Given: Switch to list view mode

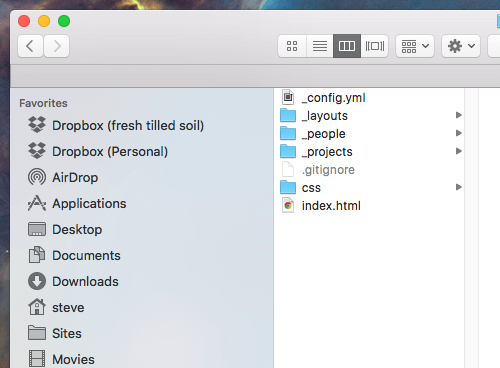Looking at the screenshot, I should click(320, 46).
